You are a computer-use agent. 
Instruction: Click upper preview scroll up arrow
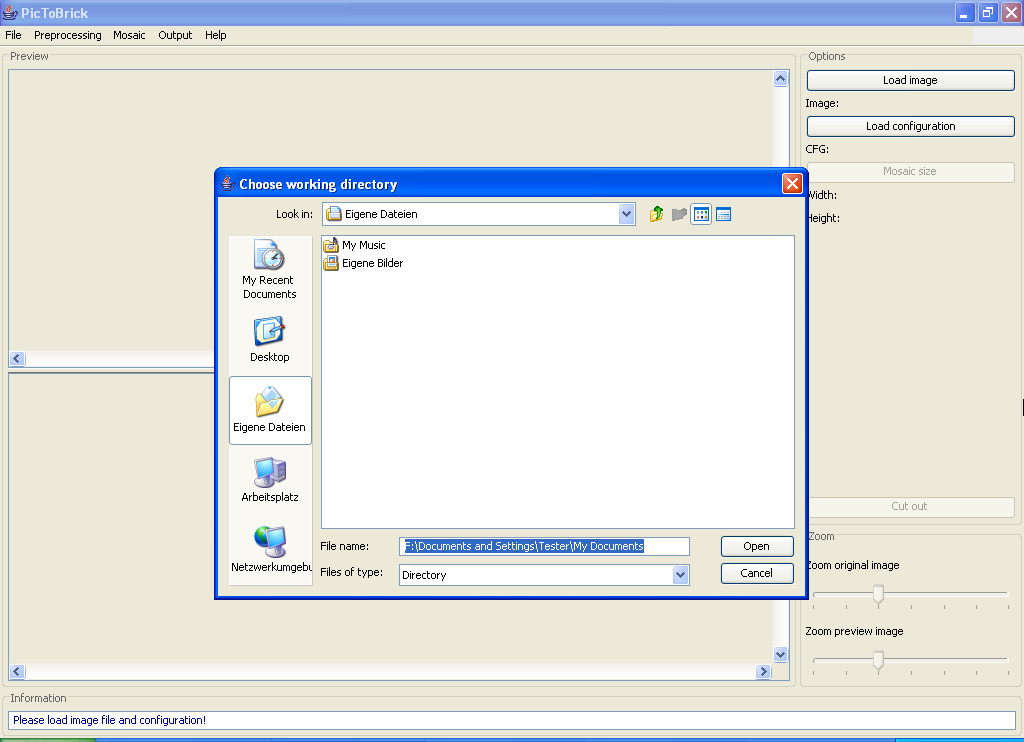pyautogui.click(x=780, y=79)
